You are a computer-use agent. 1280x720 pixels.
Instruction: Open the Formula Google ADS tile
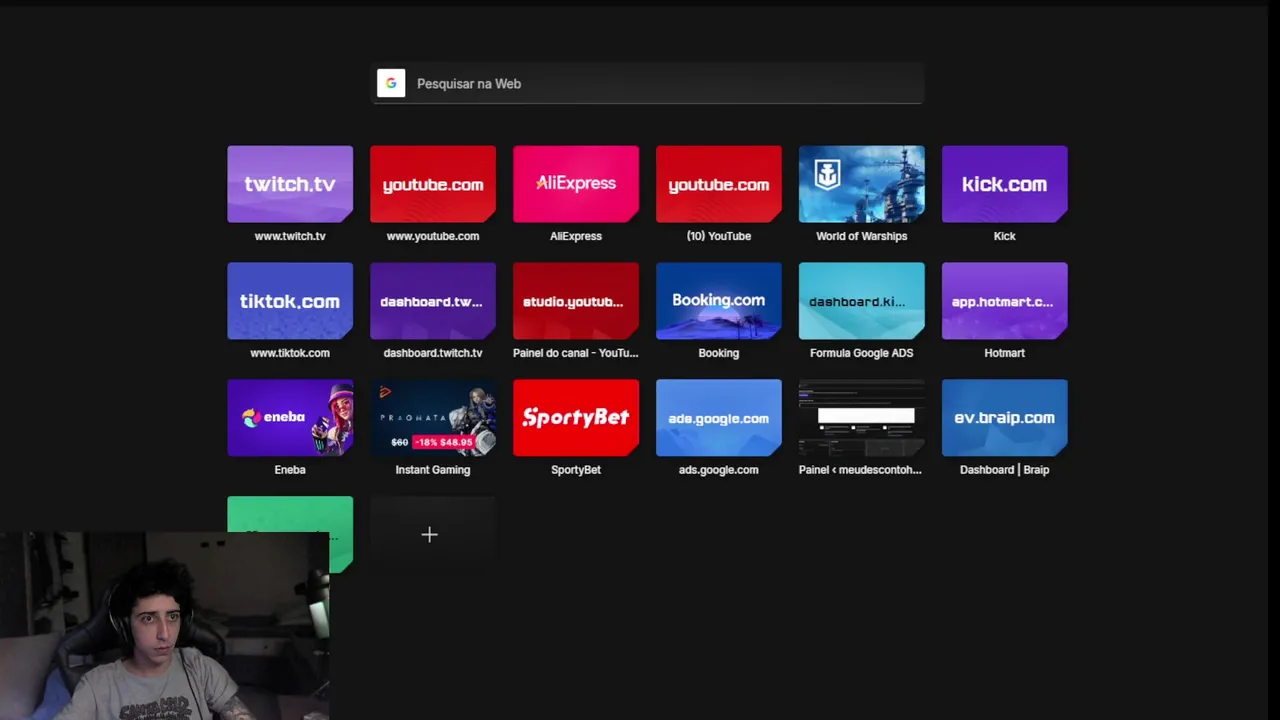862,301
